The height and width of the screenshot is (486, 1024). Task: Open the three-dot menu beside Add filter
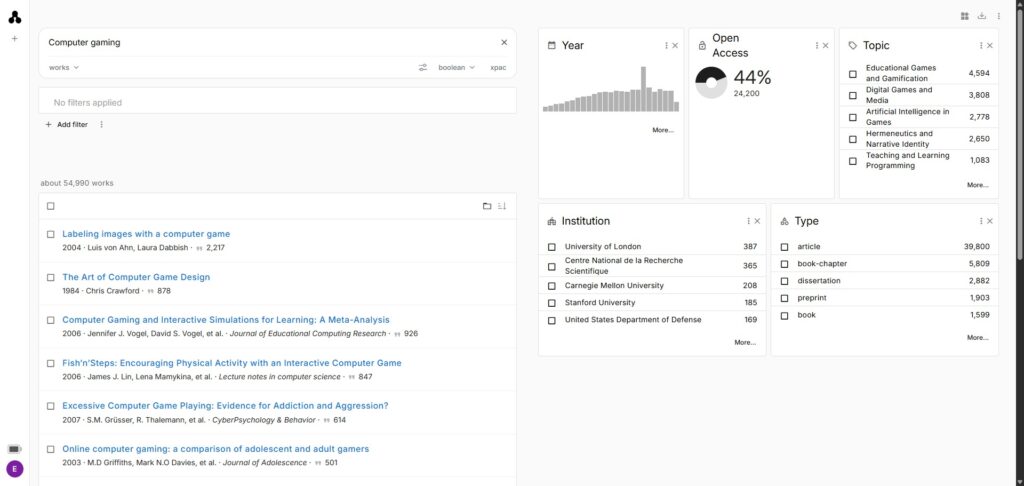pyautogui.click(x=101, y=125)
